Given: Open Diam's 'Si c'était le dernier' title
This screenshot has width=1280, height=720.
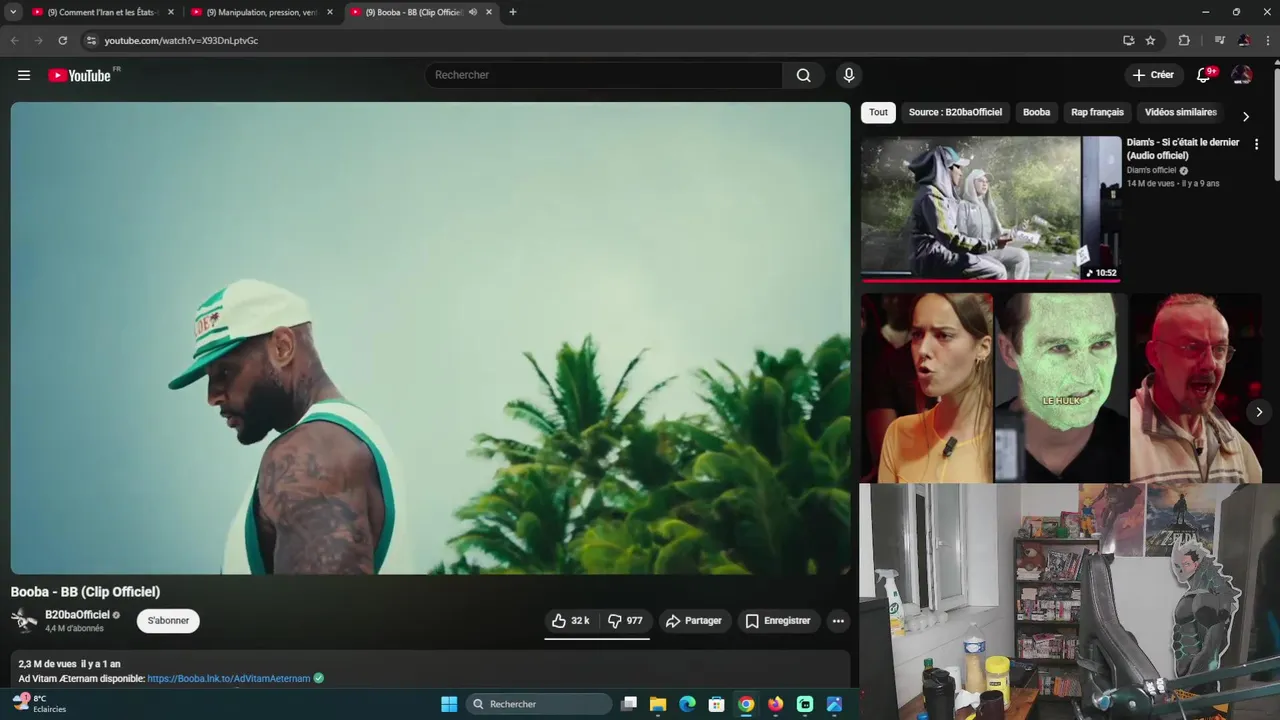Looking at the screenshot, I should pos(1183,149).
